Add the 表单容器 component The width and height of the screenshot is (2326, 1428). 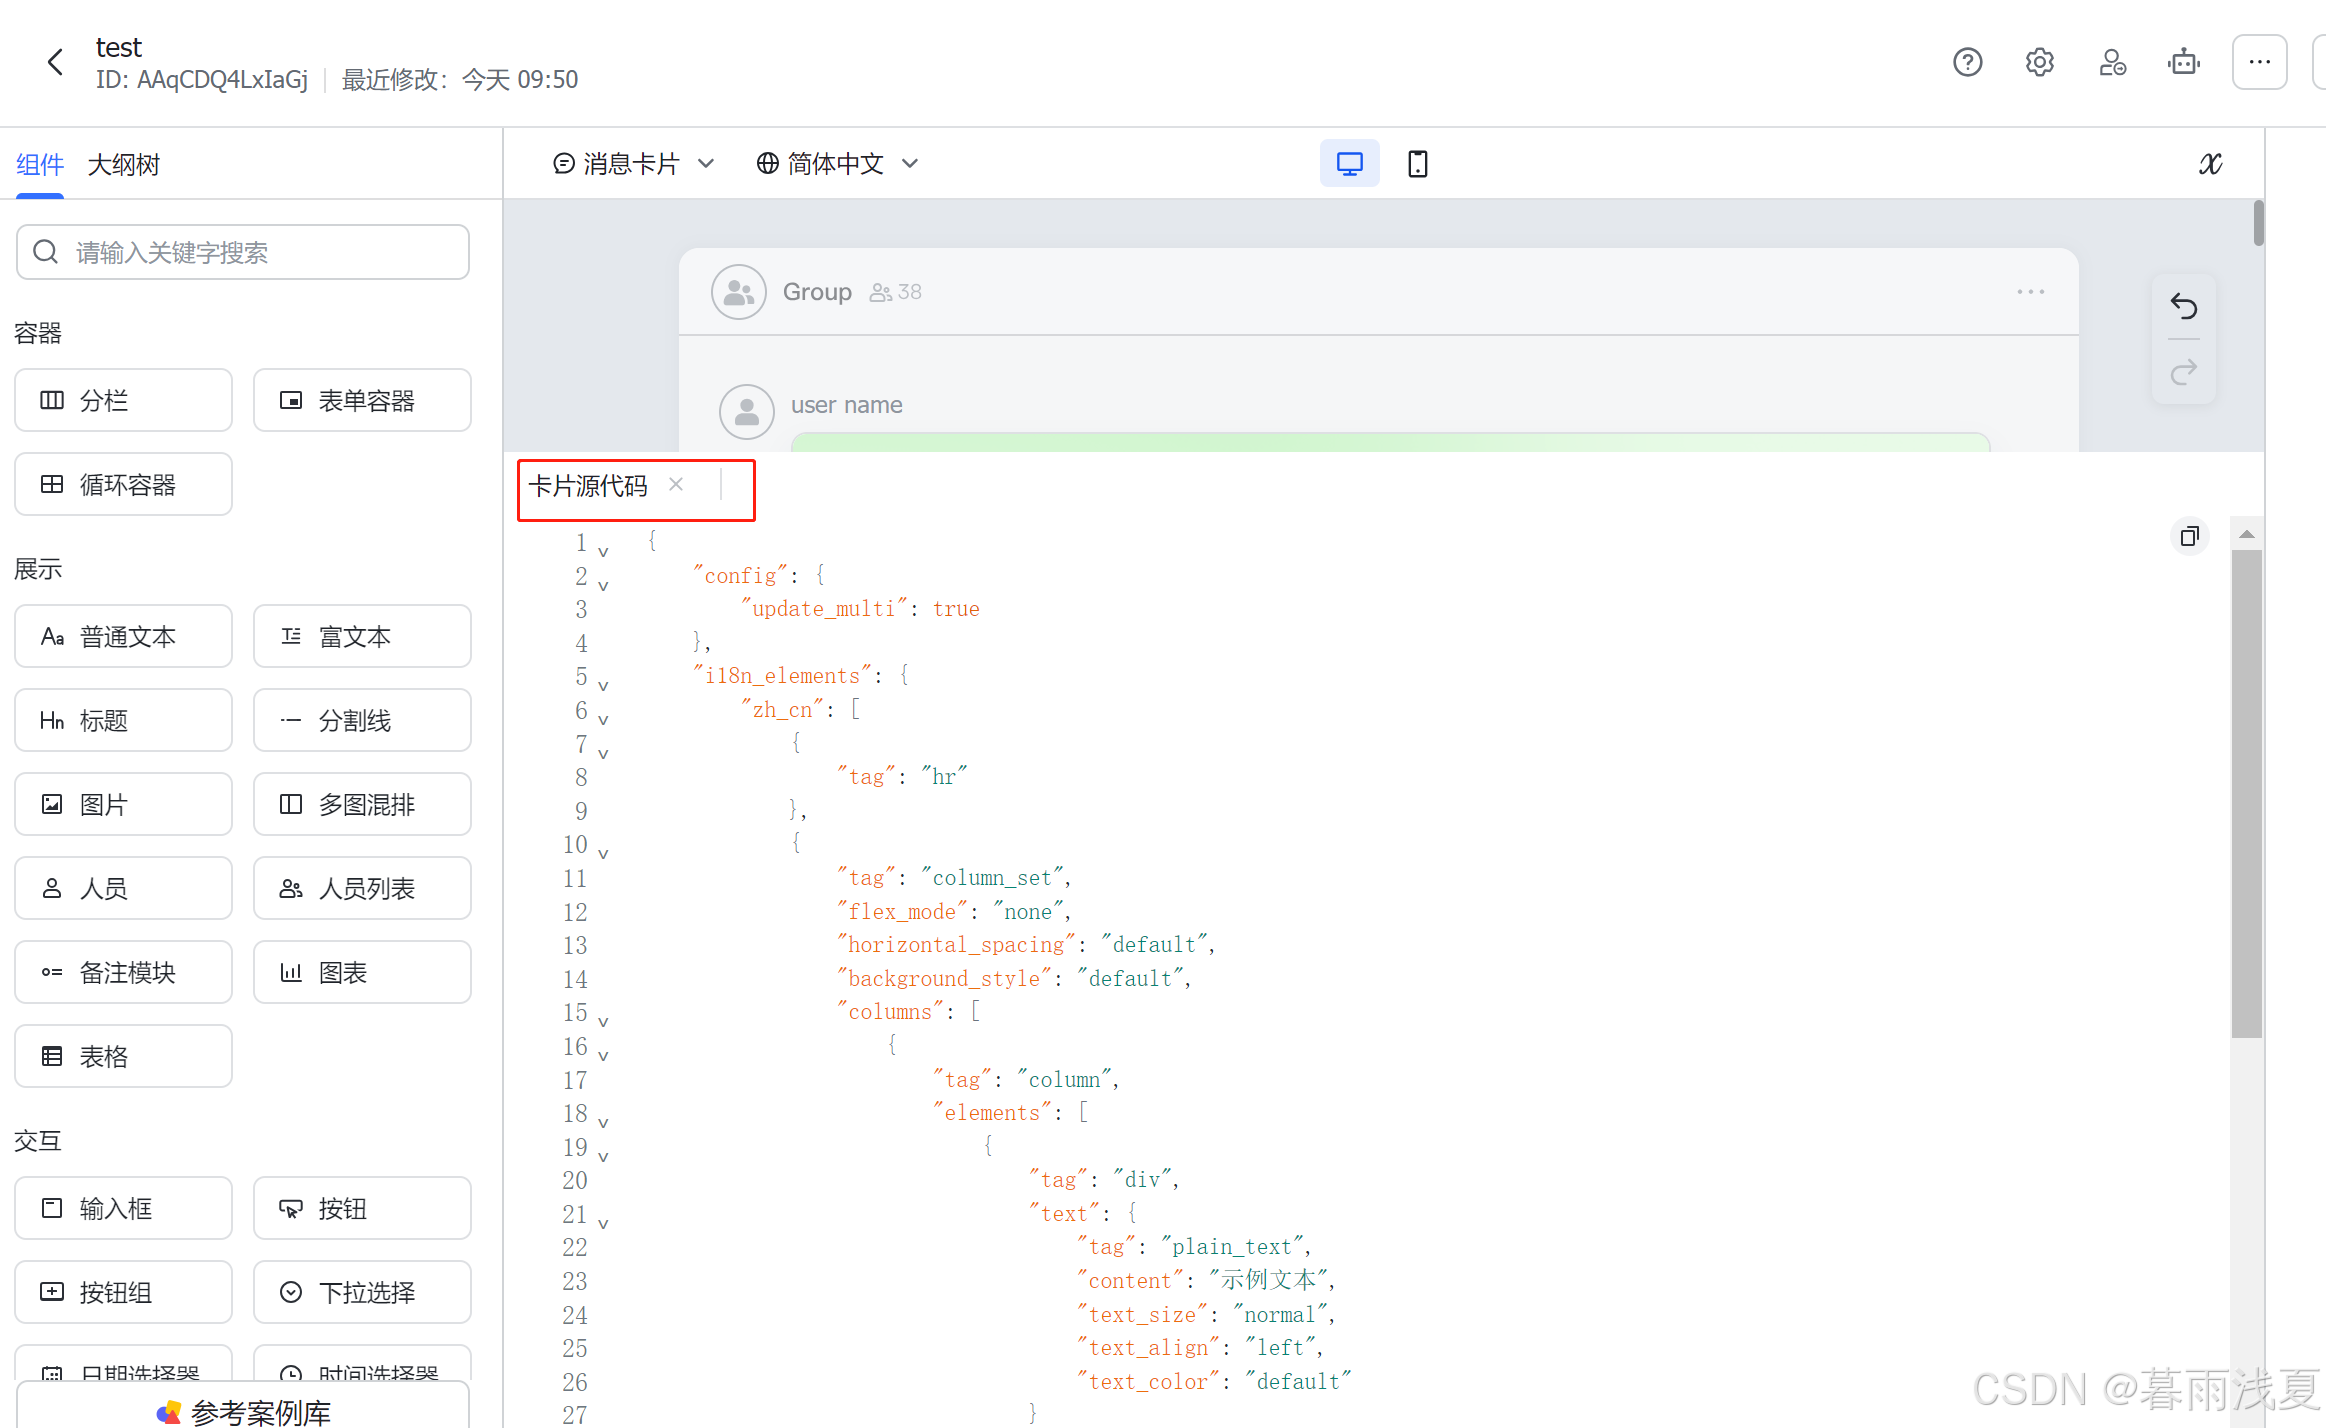click(362, 400)
